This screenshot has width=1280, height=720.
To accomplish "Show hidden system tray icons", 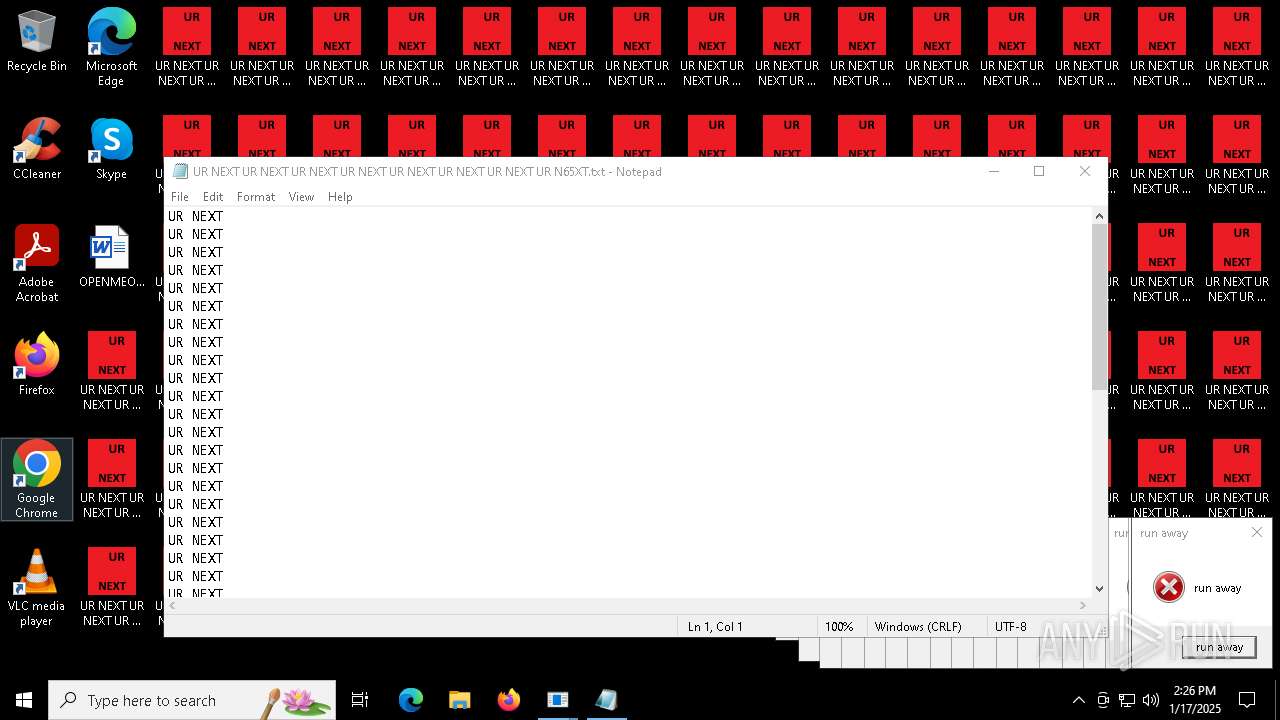I will click(1078, 700).
